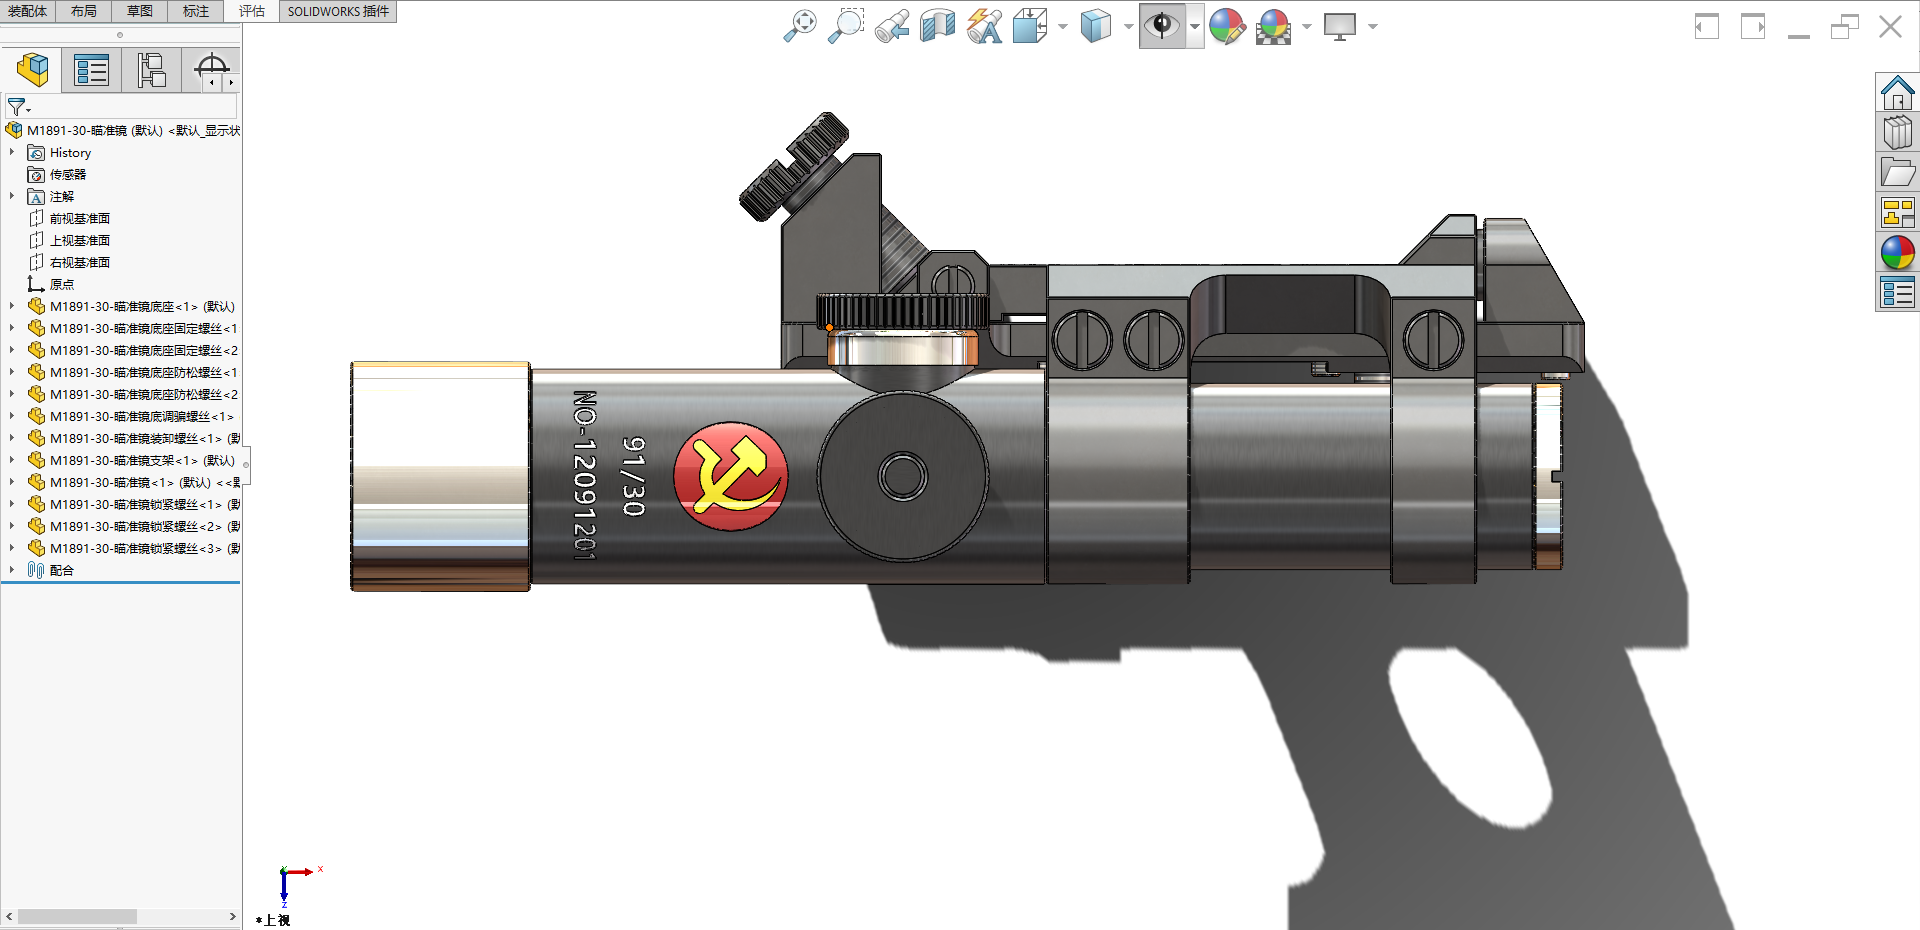This screenshot has width=1920, height=930.
Task: Open Appearances, Scenes and Decals pane
Action: (1897, 253)
